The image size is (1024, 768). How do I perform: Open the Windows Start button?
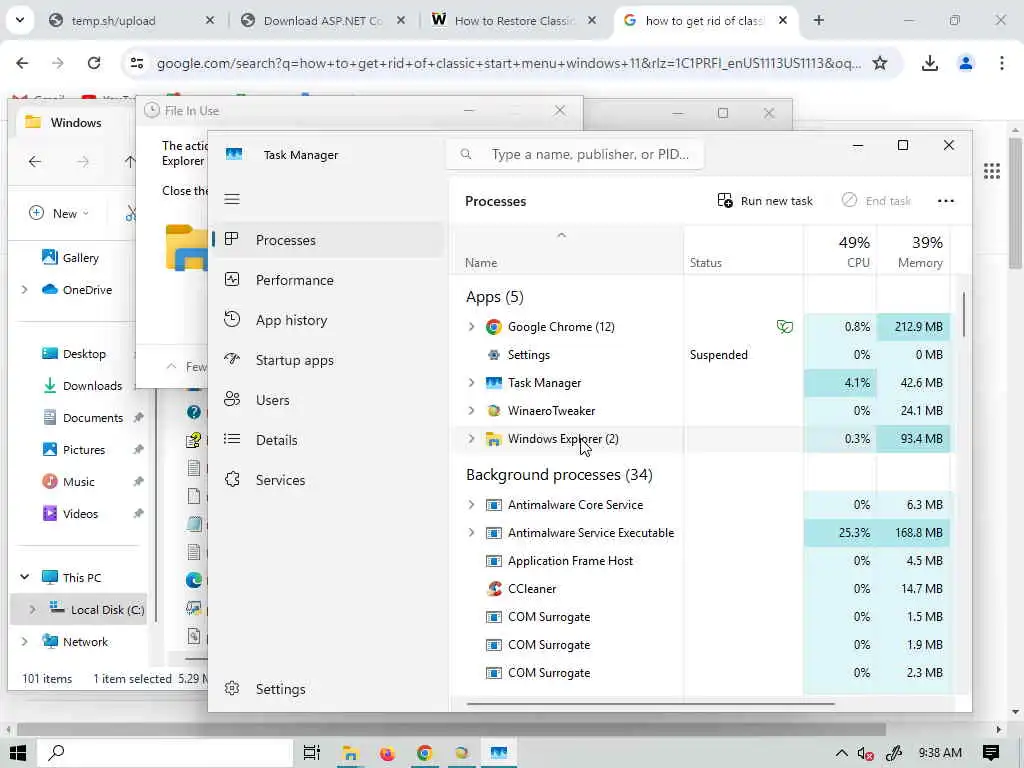(x=18, y=753)
